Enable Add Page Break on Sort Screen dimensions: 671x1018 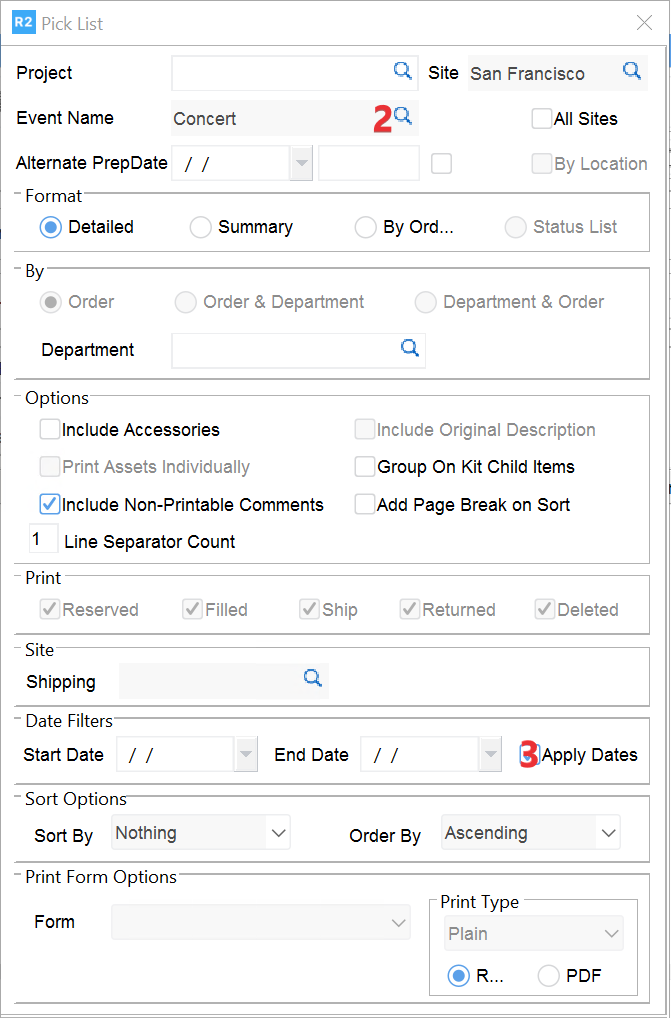click(365, 504)
